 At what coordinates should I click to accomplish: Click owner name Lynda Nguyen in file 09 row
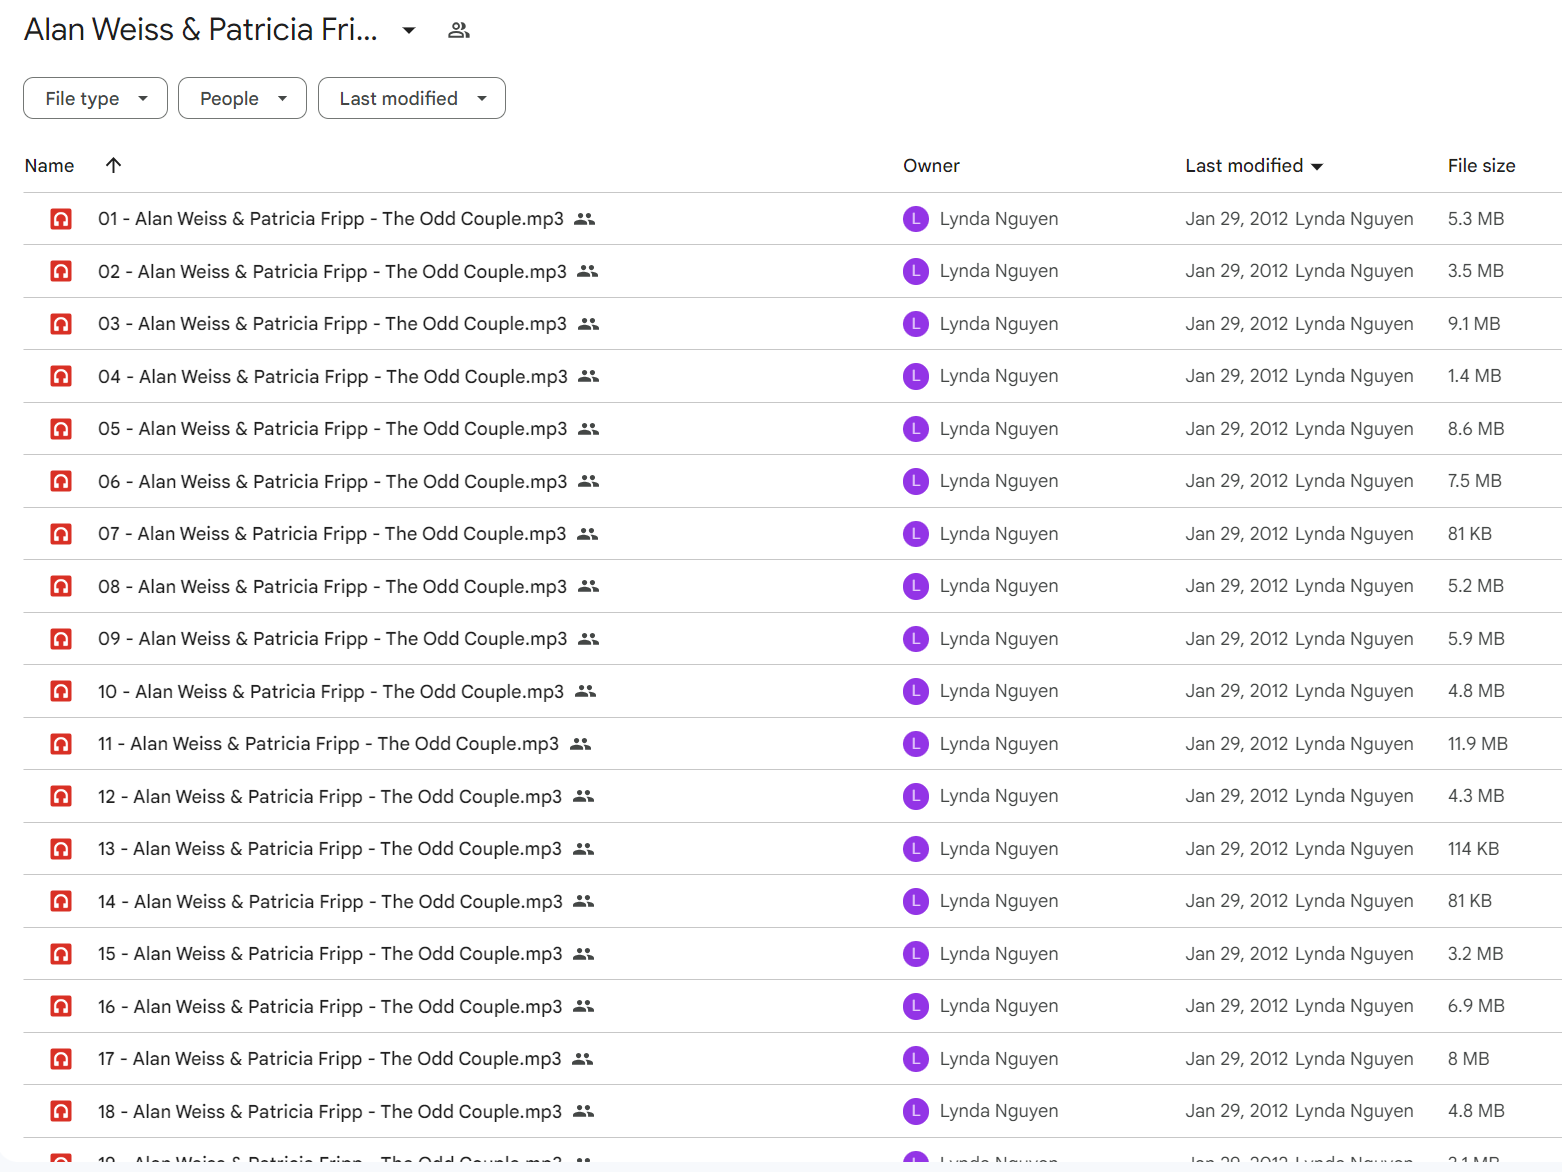click(x=999, y=639)
